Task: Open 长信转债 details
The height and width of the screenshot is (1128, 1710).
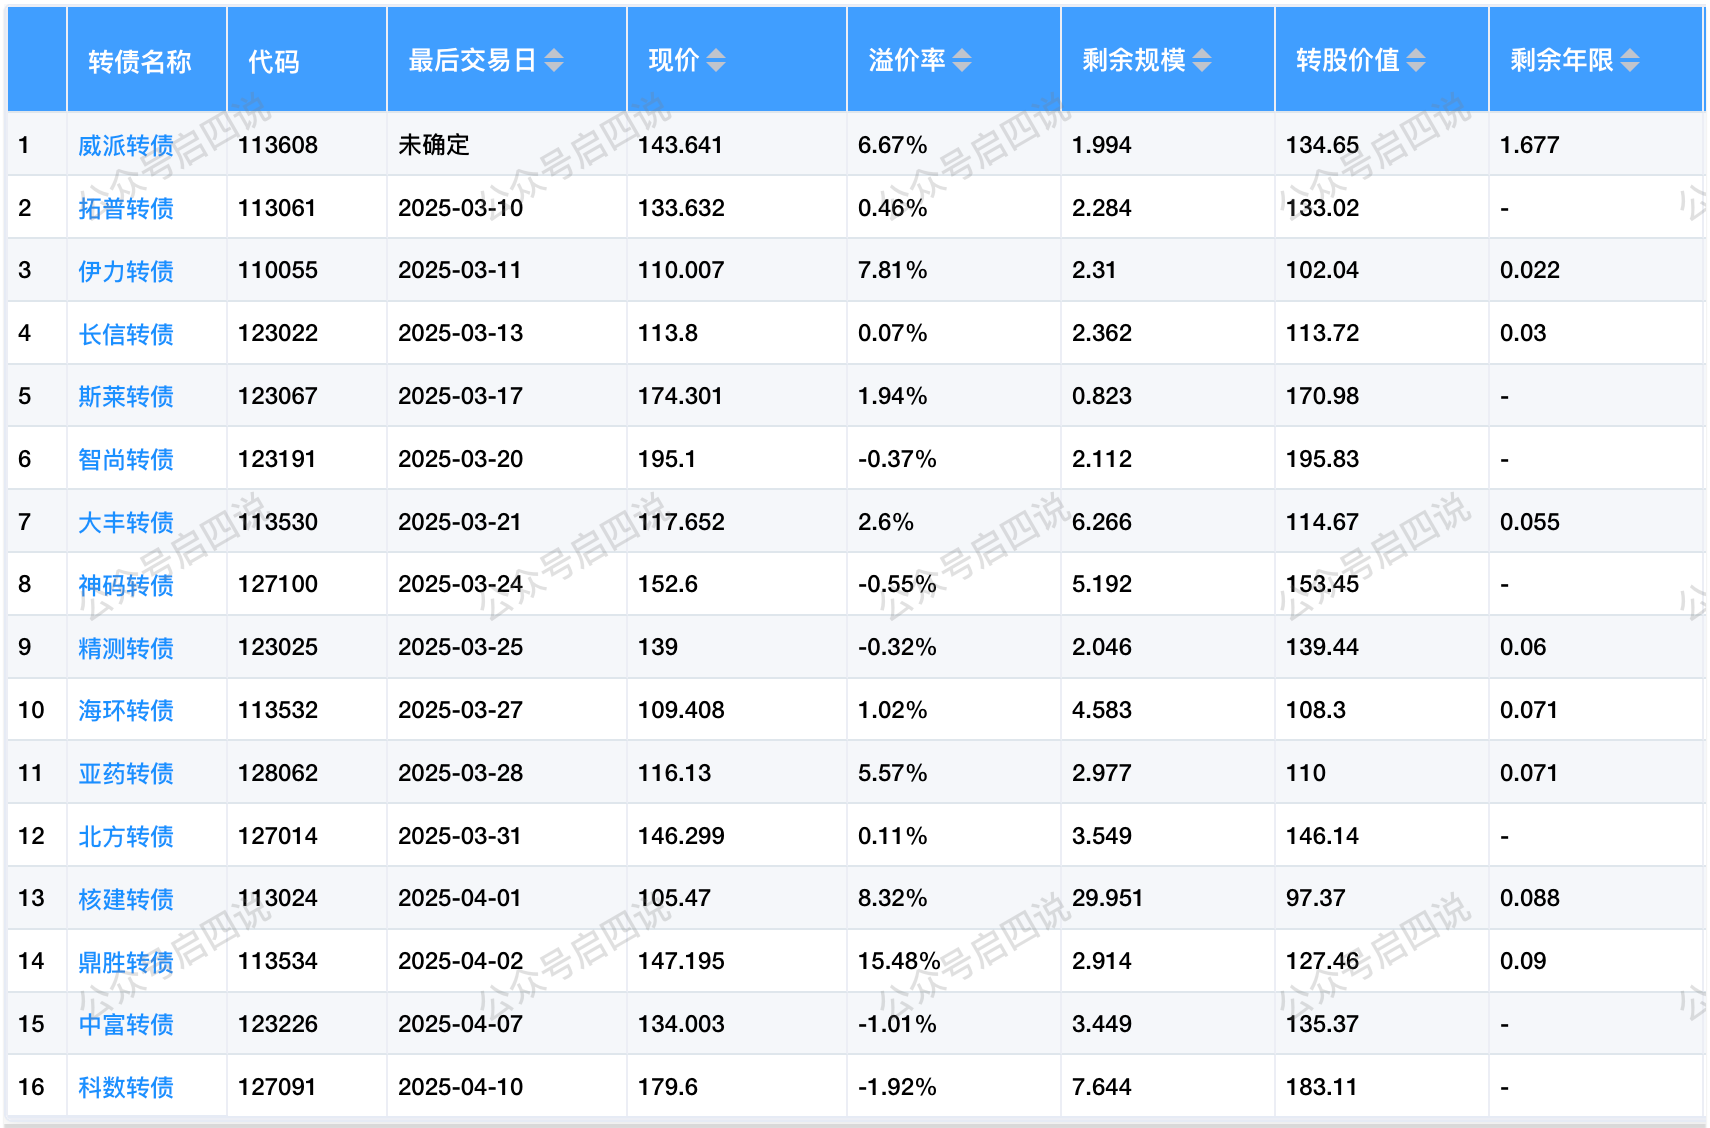Action: 126,334
